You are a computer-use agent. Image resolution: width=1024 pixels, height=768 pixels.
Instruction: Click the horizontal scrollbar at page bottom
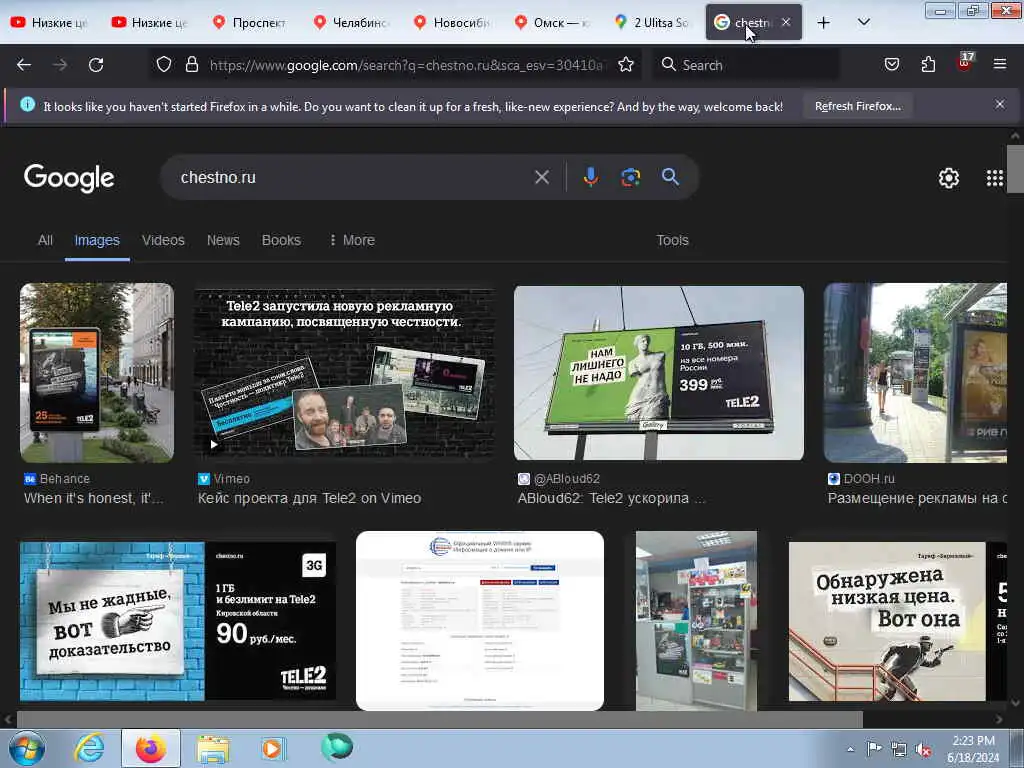(x=440, y=719)
